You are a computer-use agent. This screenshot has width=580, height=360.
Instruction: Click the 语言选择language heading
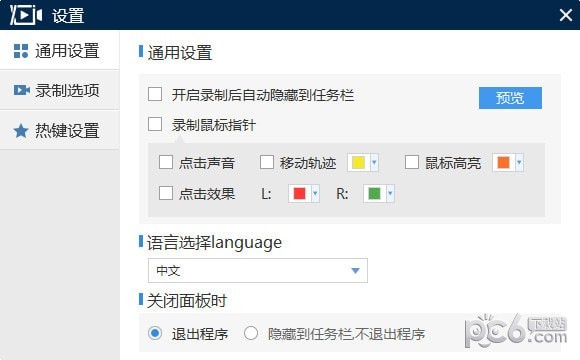[x=214, y=243]
